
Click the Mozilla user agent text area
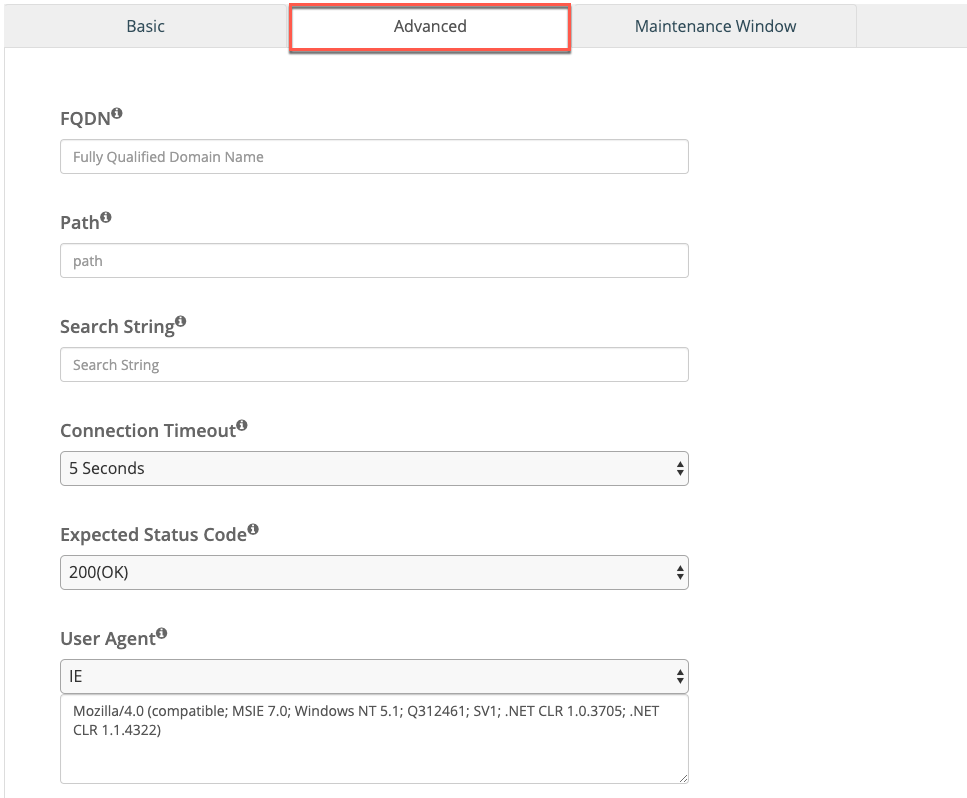click(x=374, y=739)
